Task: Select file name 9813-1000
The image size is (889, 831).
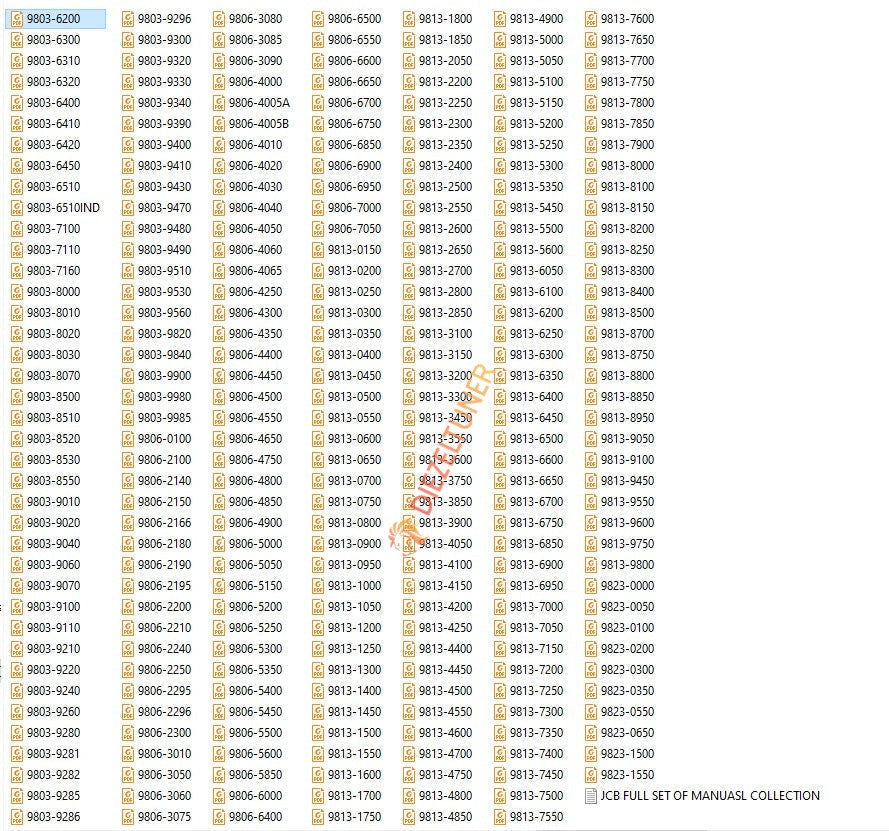Action: 354,586
